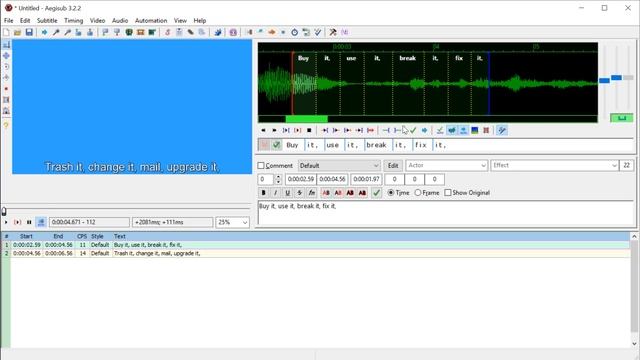Click the yellow help icon in video sidebar
The height and width of the screenshot is (360, 640).
6,125
